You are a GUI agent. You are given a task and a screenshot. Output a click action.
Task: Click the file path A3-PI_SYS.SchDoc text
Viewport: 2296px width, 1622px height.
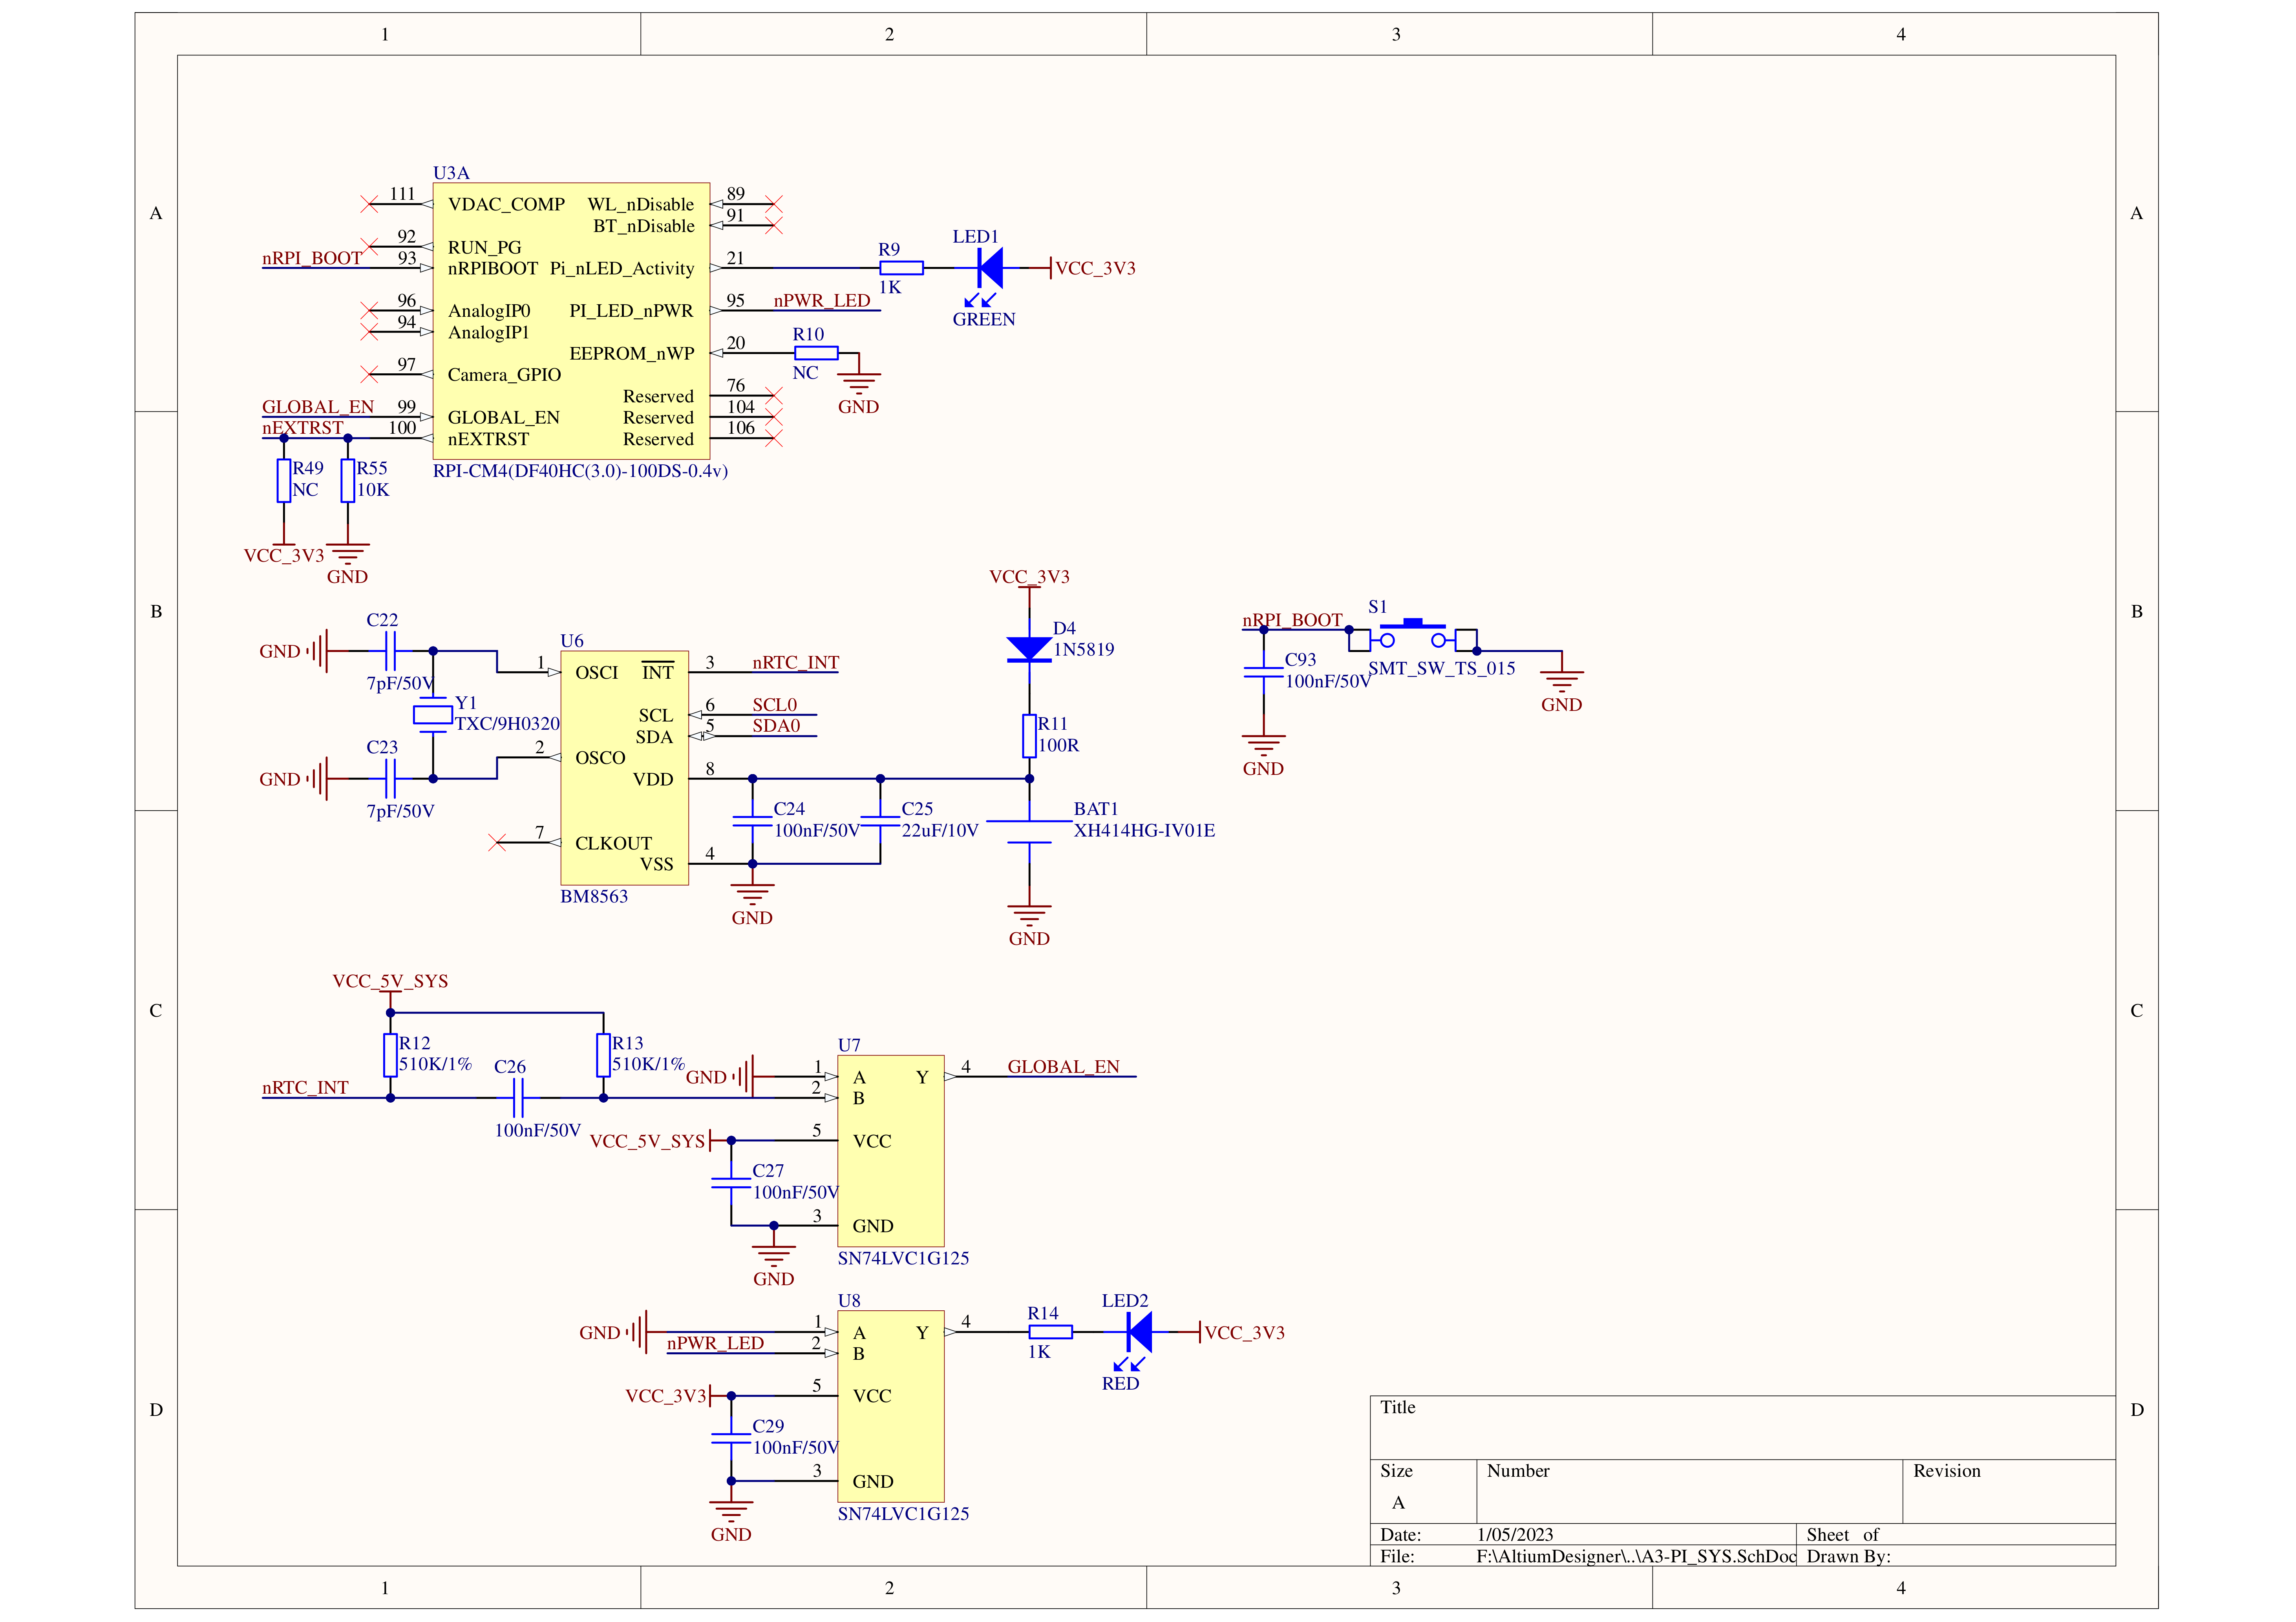1636,1556
